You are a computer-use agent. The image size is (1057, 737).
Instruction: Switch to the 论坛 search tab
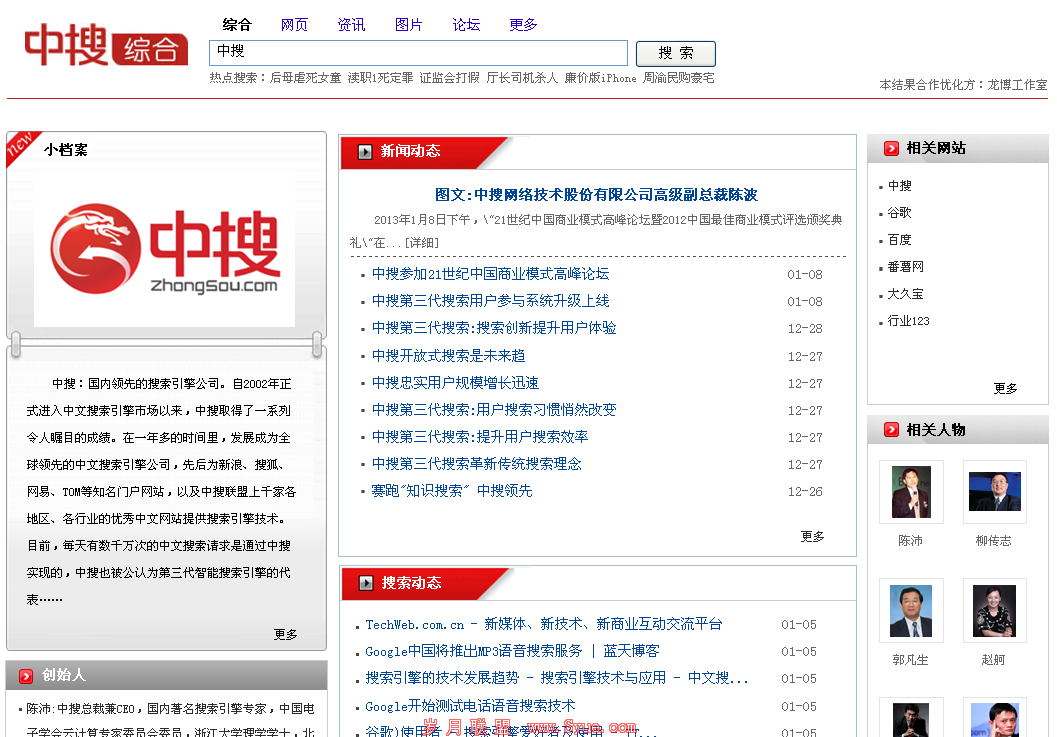[x=466, y=25]
